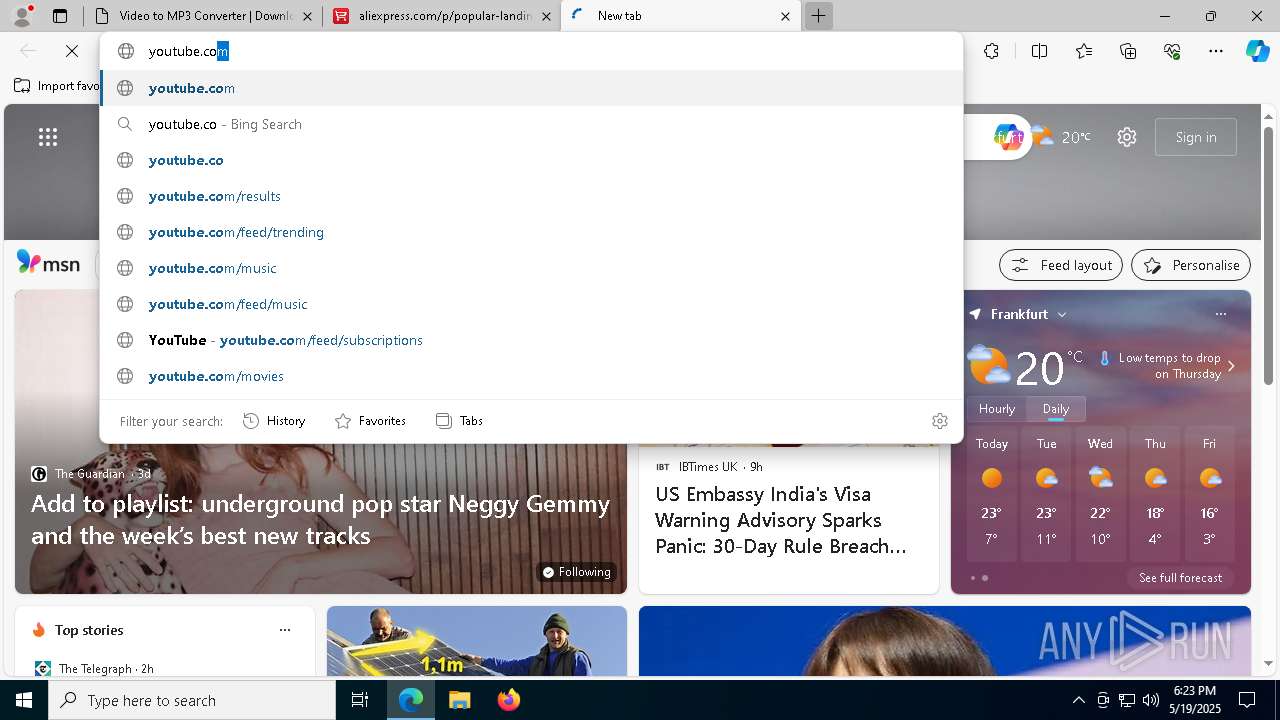
Task: Close the New tab tab
Action: pyautogui.click(x=785, y=16)
